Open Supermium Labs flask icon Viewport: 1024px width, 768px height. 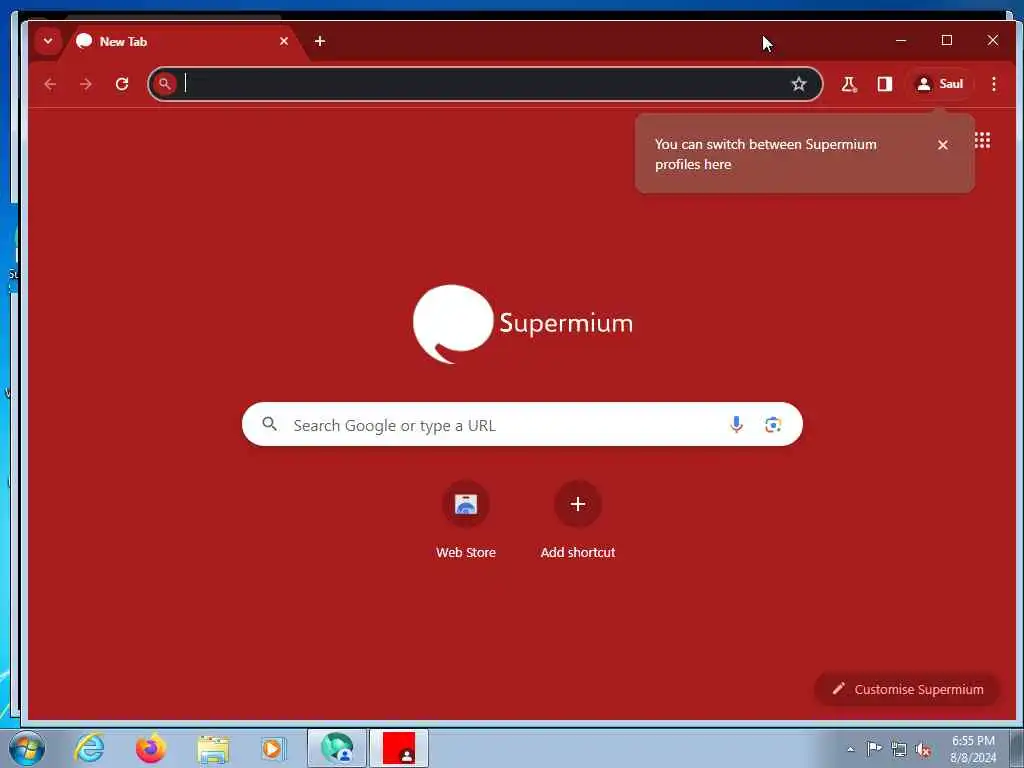pyautogui.click(x=849, y=84)
